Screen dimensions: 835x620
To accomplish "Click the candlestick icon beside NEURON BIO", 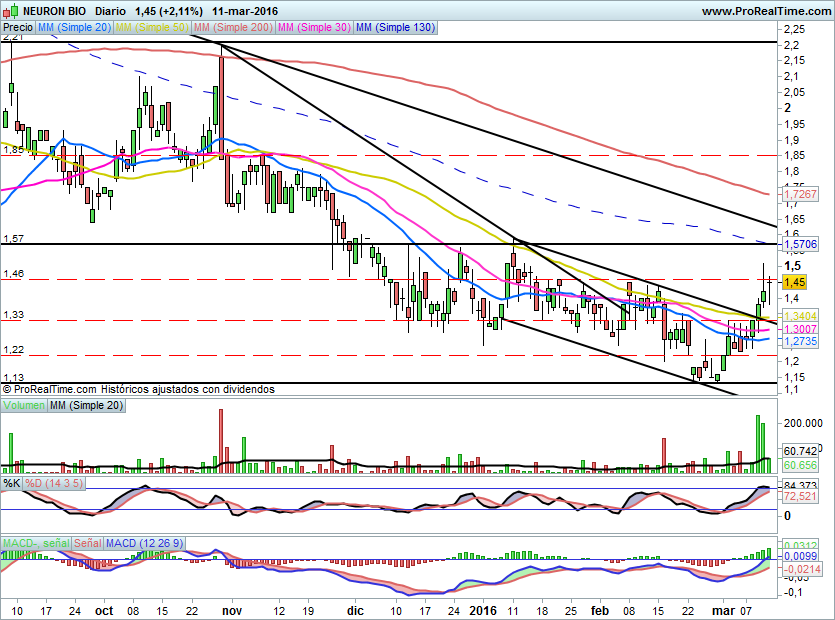I will [6, 10].
